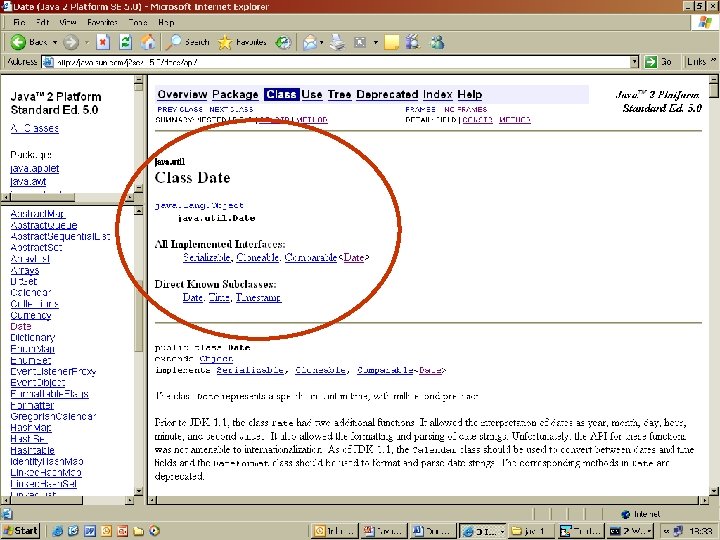Screen dimensions: 720x540
Task: Click the packages frame horizontal scrollbar thumb
Action: point(43,197)
